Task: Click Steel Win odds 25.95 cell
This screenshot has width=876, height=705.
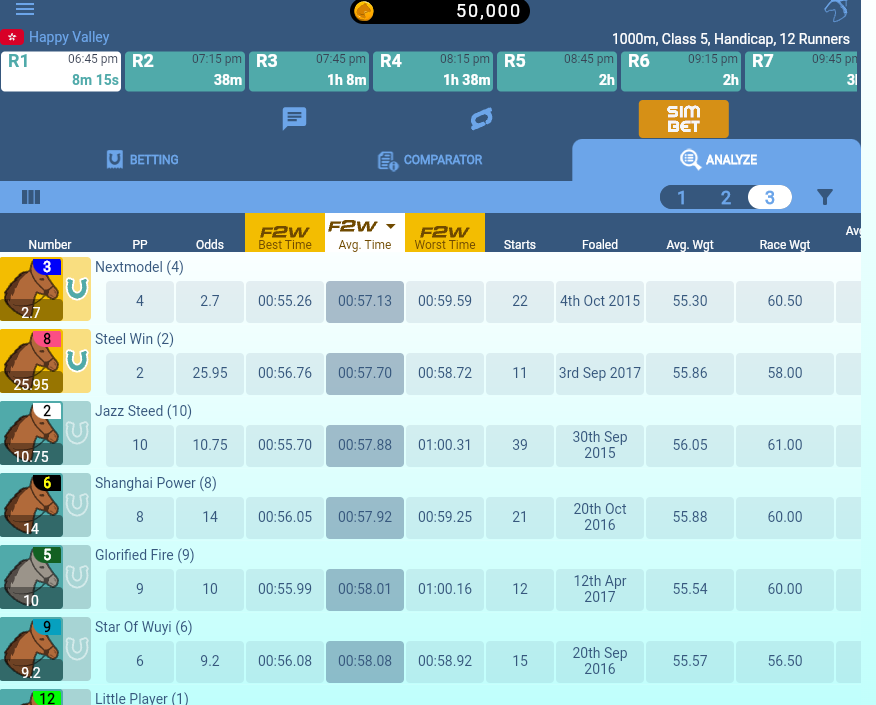Action: (x=210, y=374)
